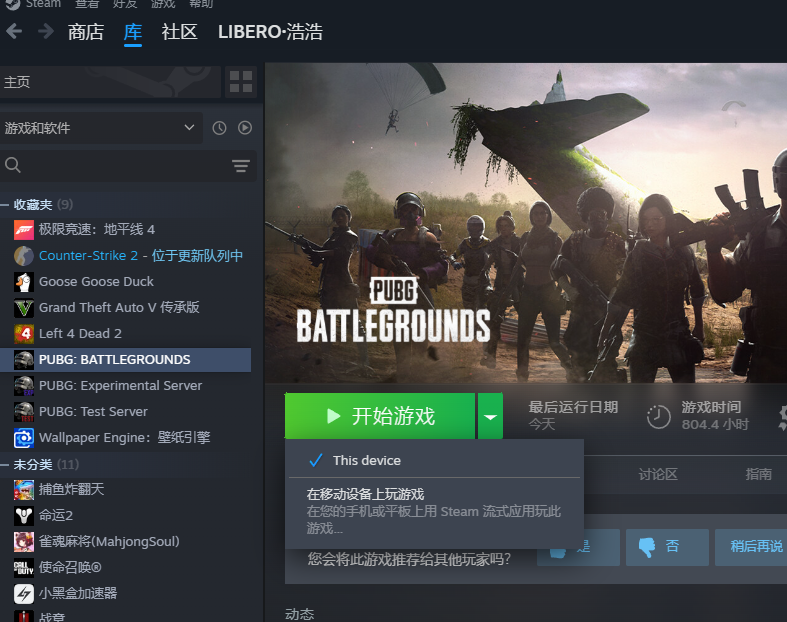The width and height of the screenshot is (787, 622).
Task: Switch to the 商店 tab
Action: pos(85,32)
